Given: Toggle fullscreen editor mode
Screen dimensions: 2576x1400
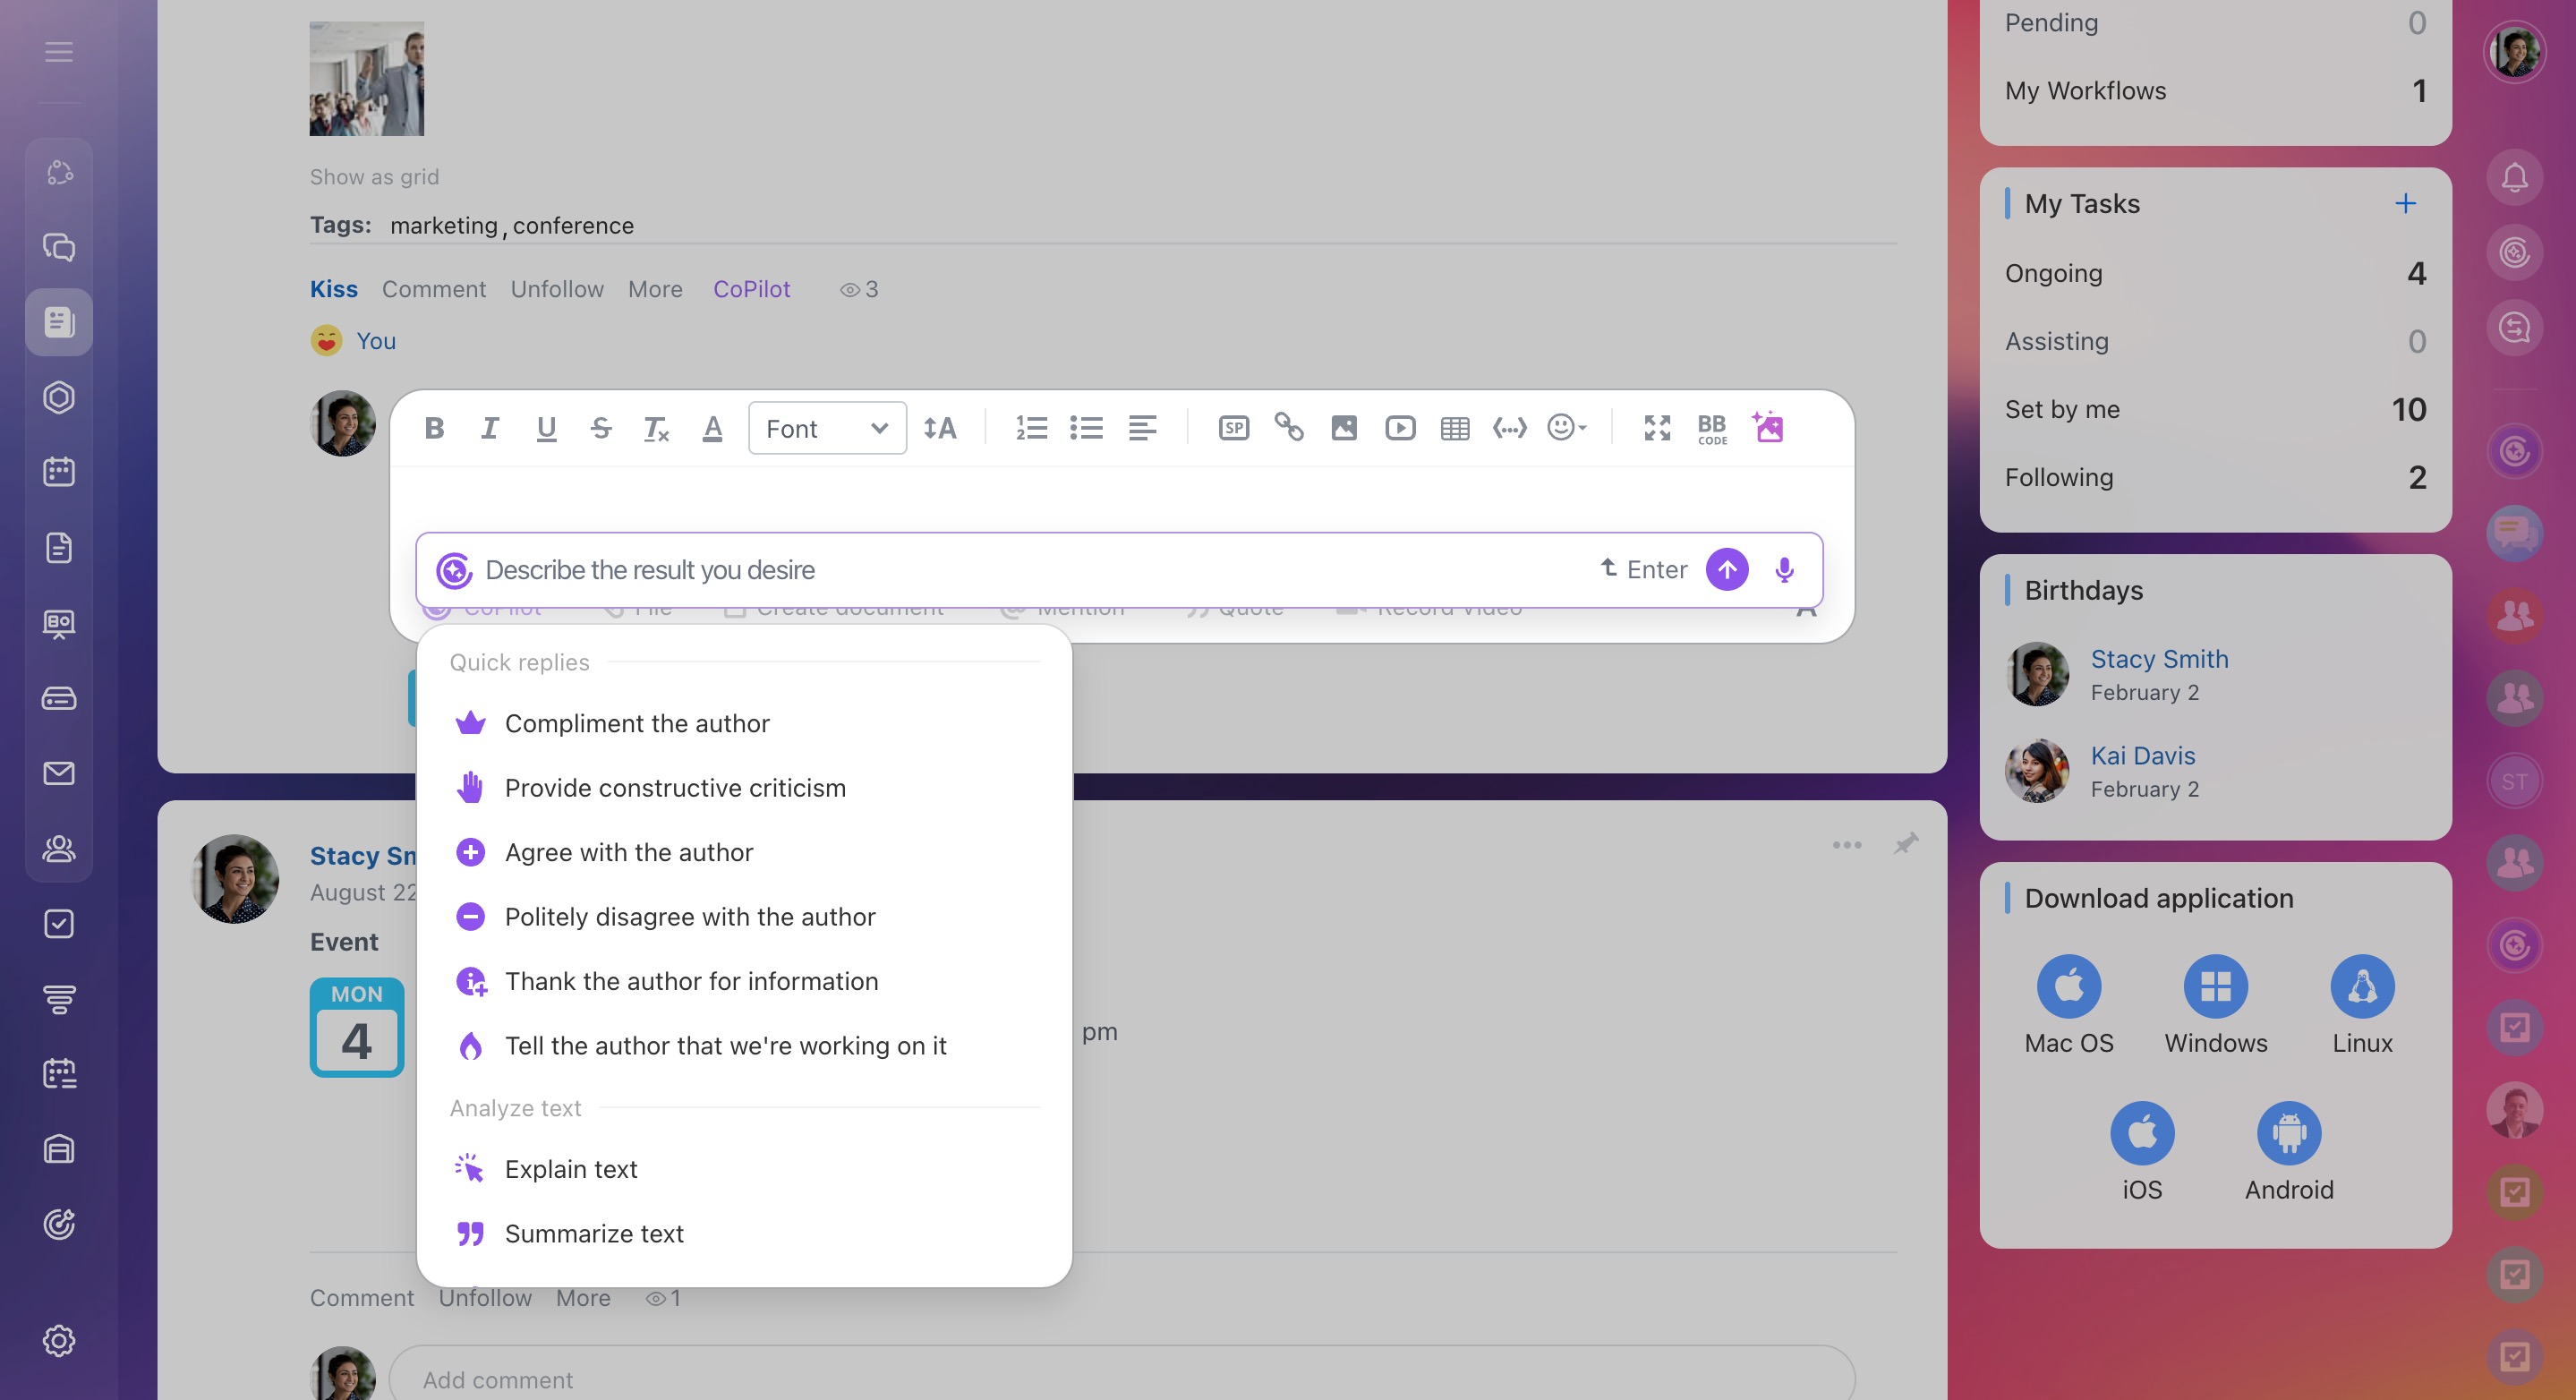Looking at the screenshot, I should [1657, 428].
